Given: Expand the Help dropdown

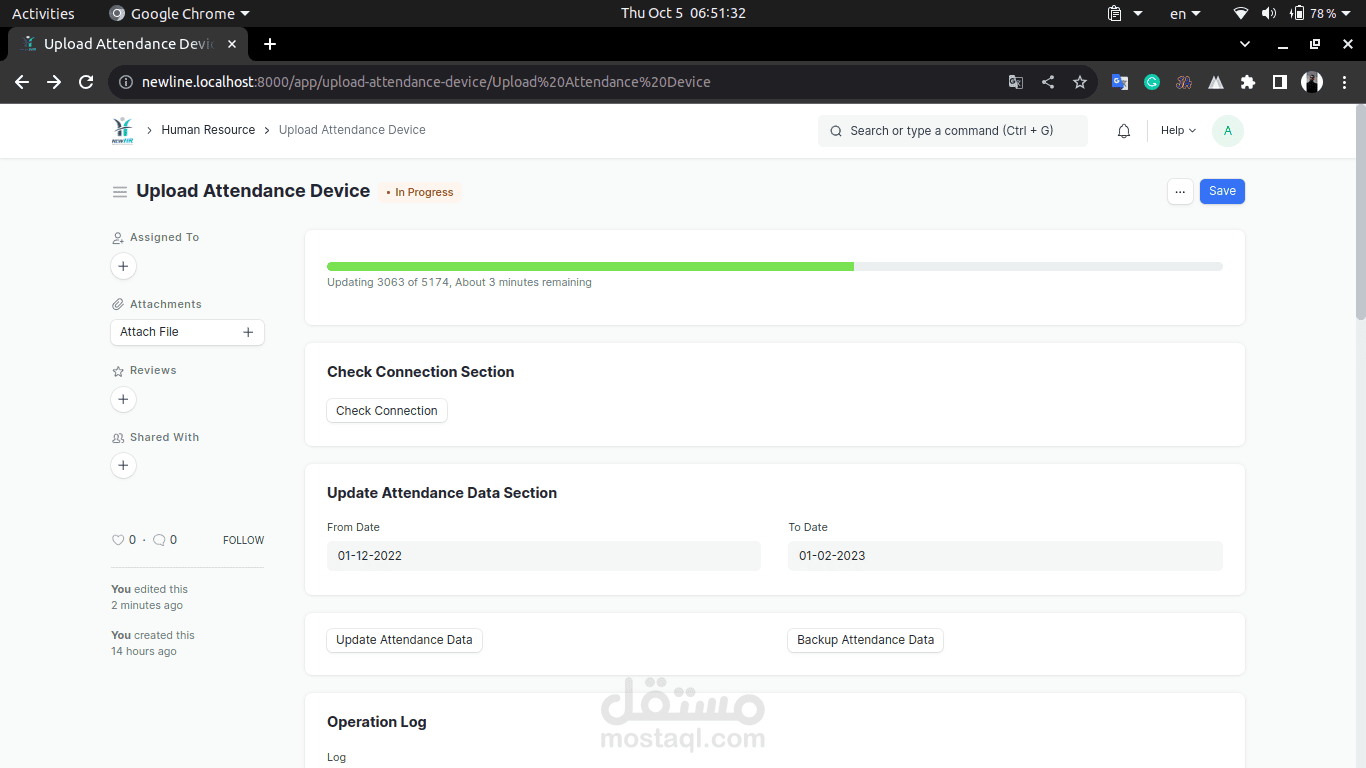Looking at the screenshot, I should 1178,131.
